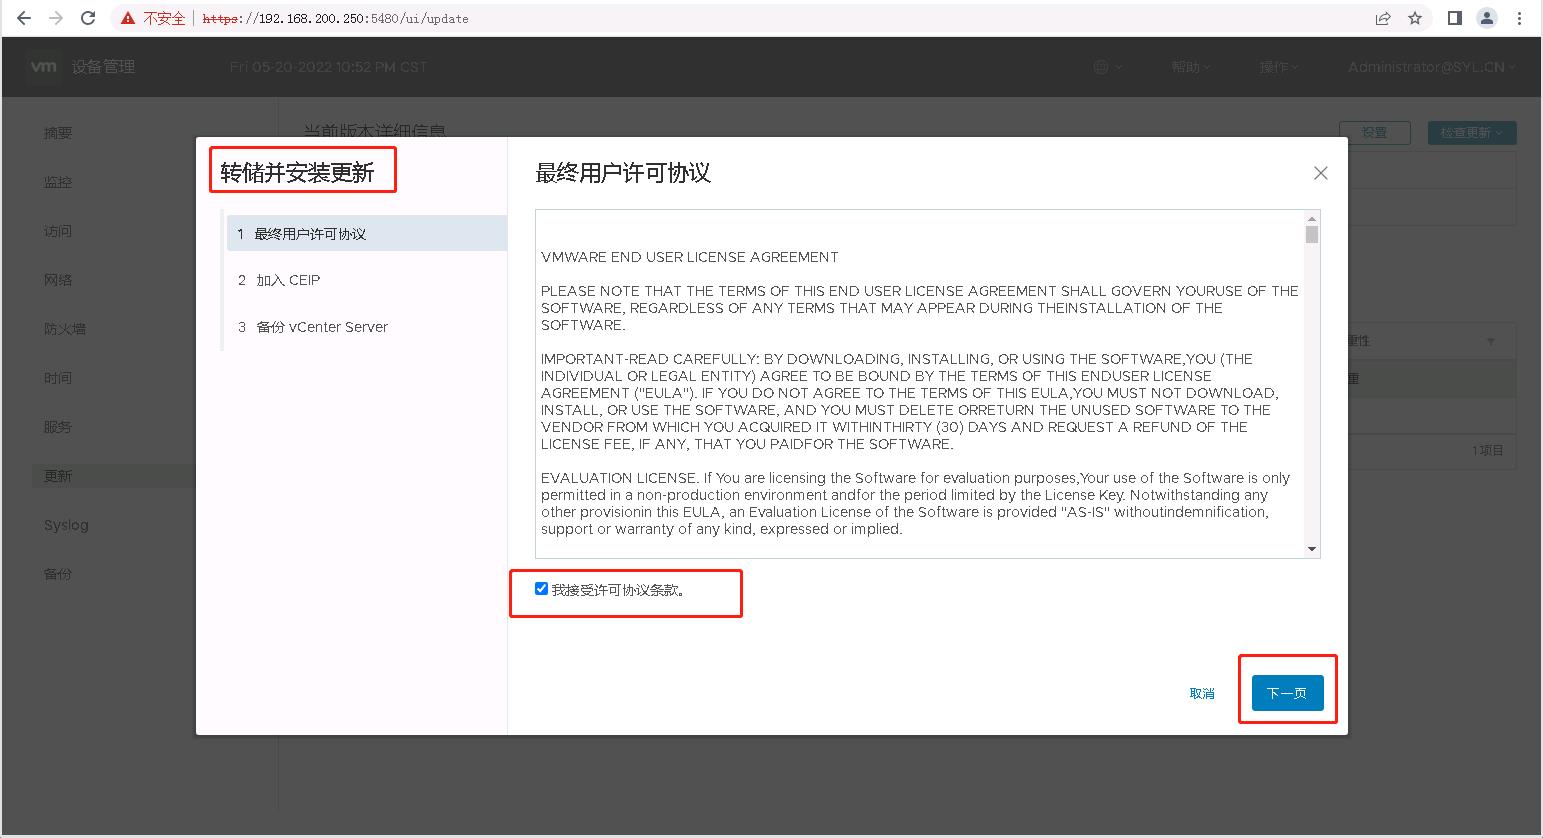Open 备份 in the sidebar
The image size is (1543, 838).
tap(58, 574)
